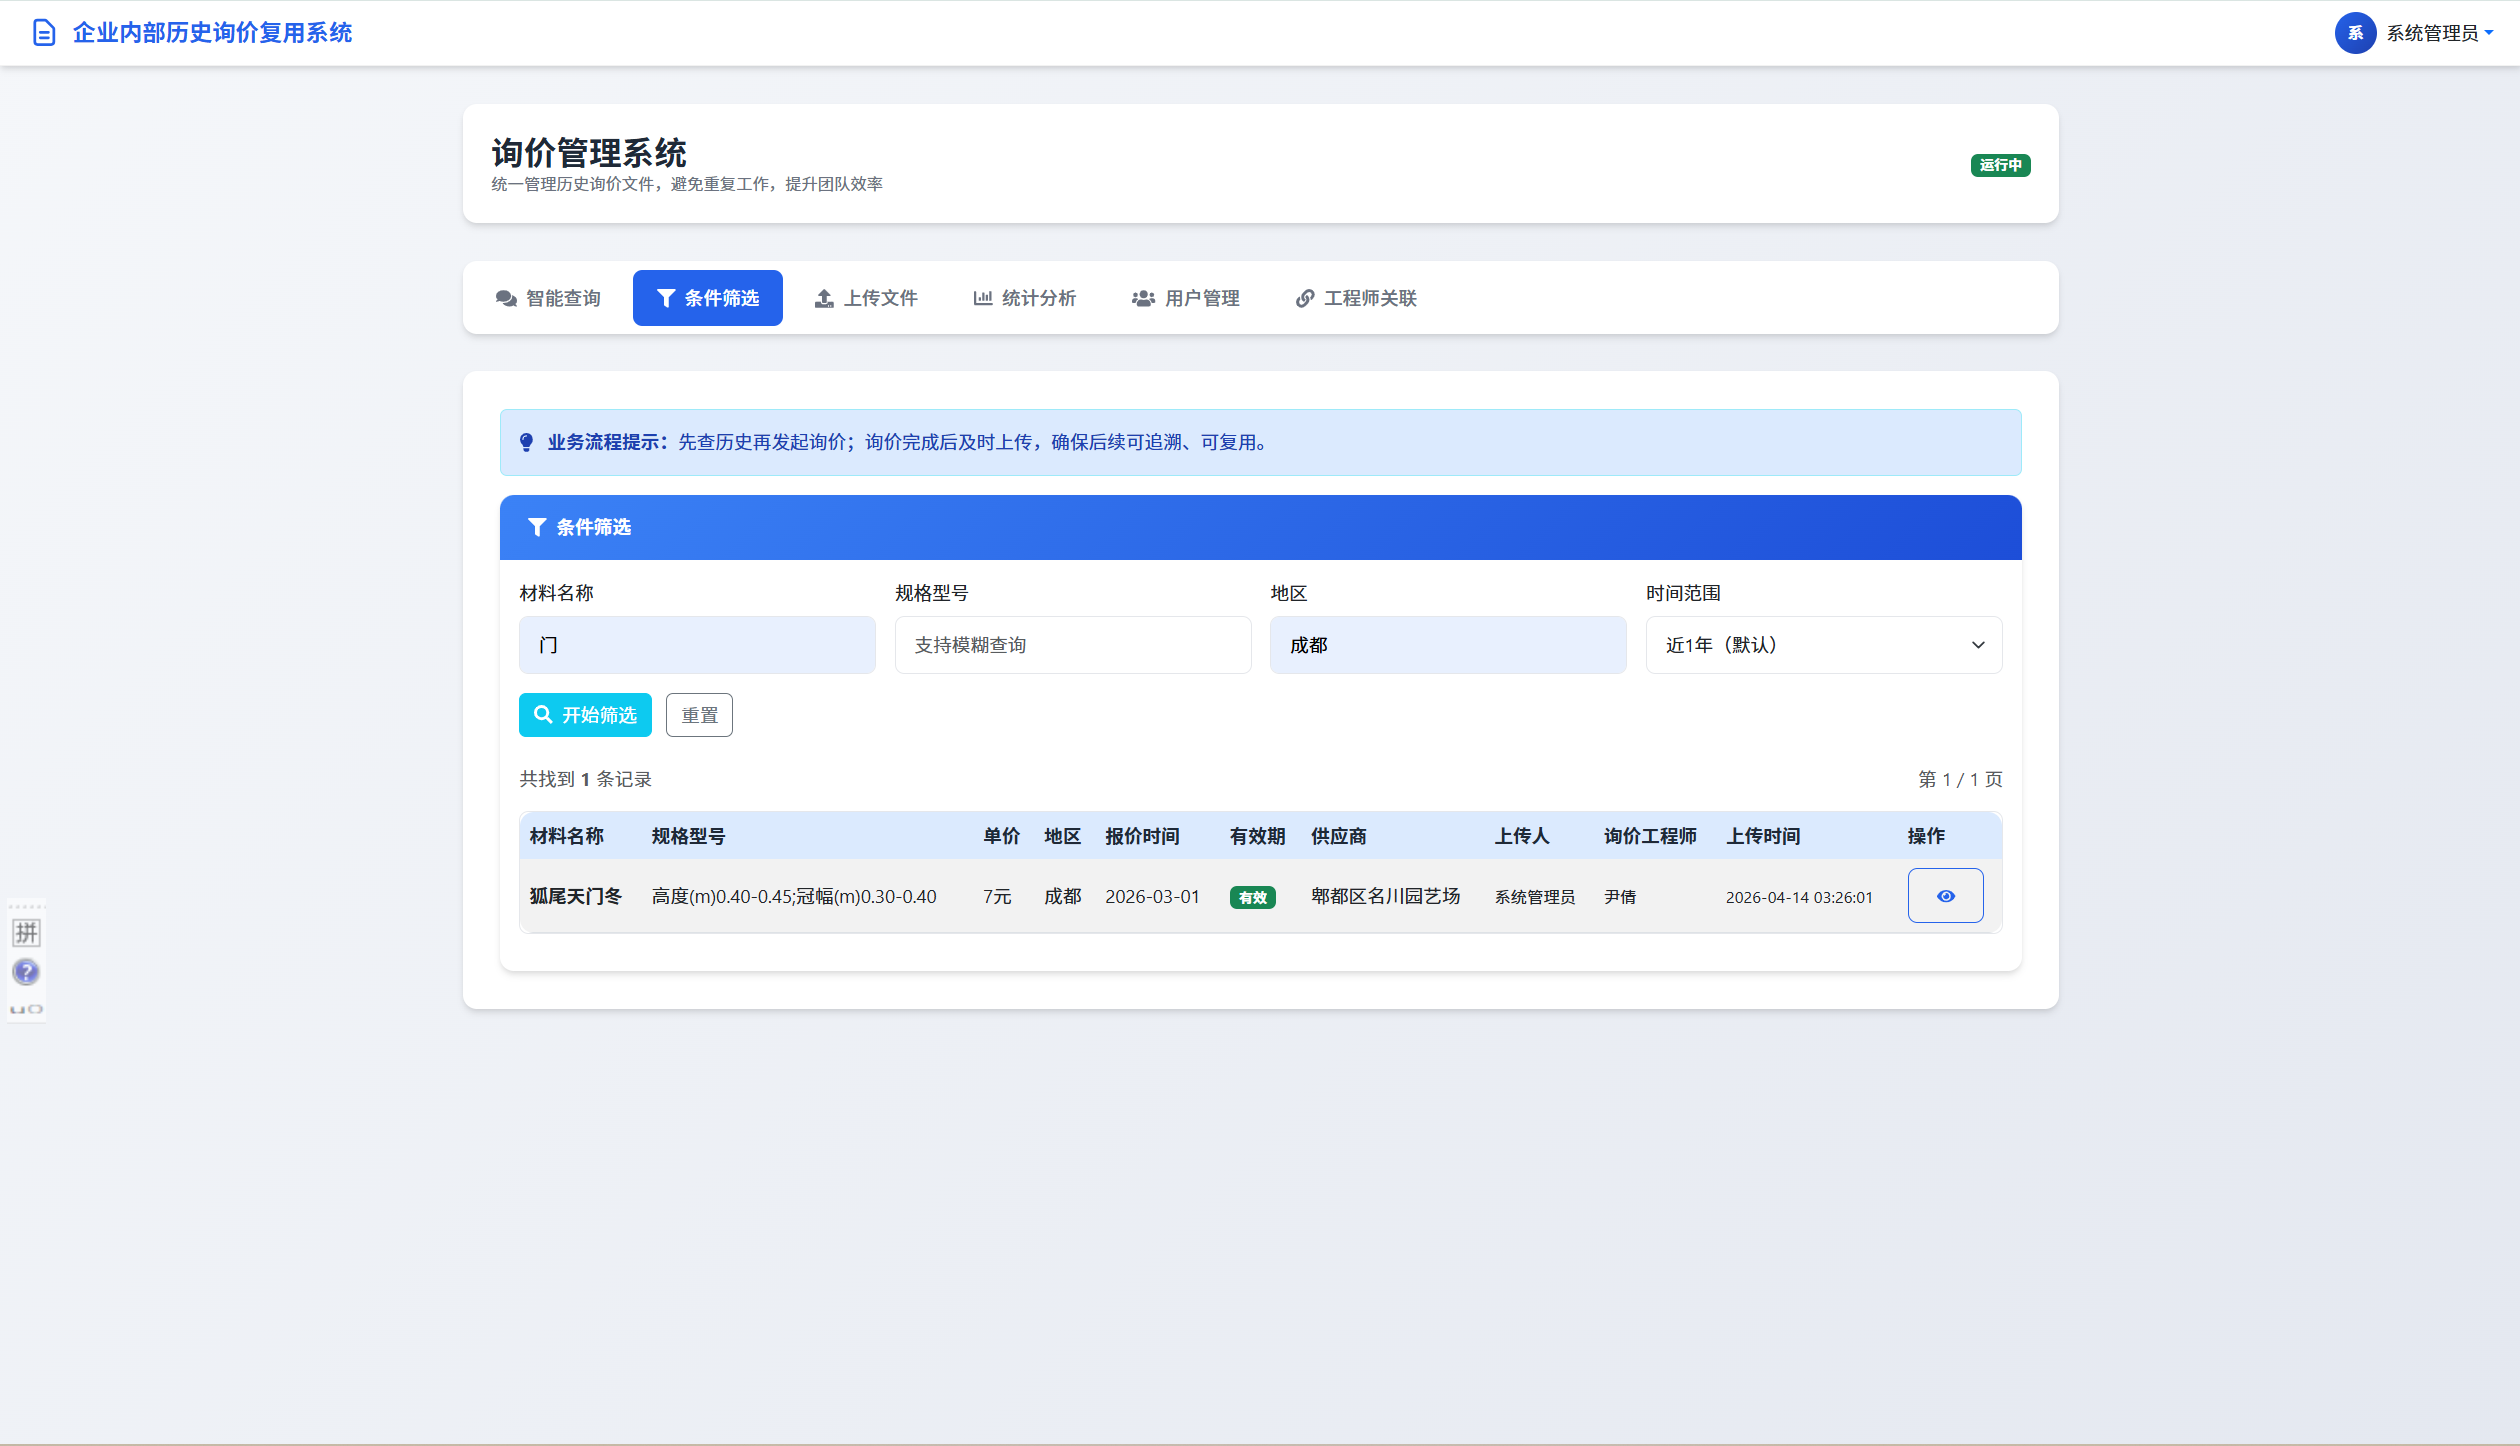Focus the 规格型号 fuzzy search field
The height and width of the screenshot is (1446, 2520).
click(1073, 645)
